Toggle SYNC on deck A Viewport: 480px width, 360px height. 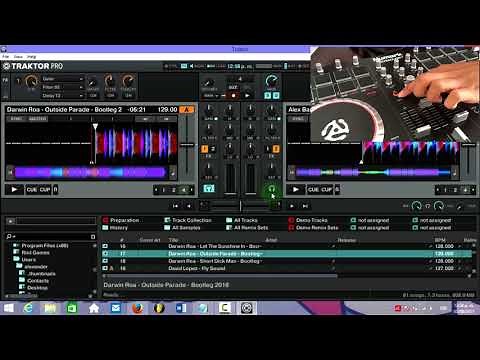[16, 119]
